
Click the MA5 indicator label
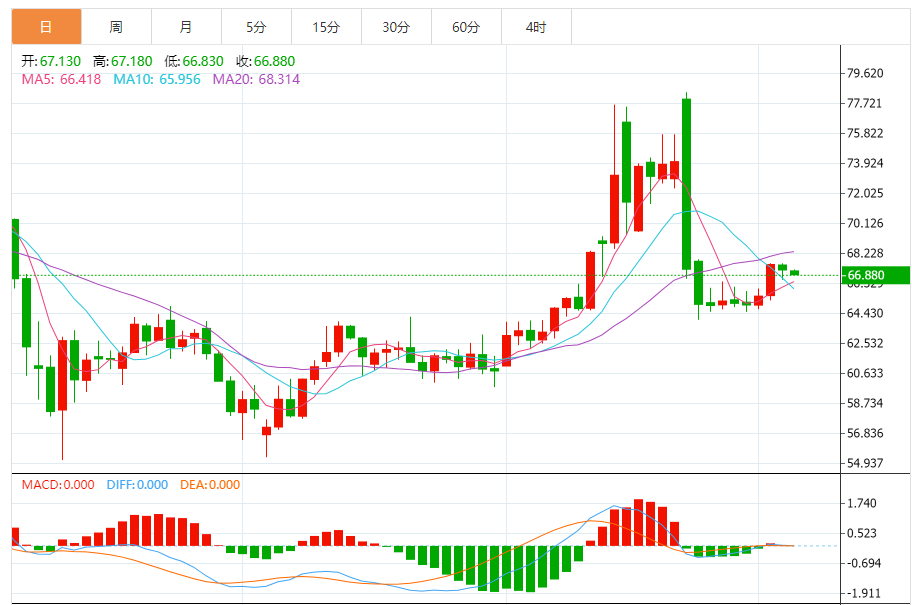[61, 79]
